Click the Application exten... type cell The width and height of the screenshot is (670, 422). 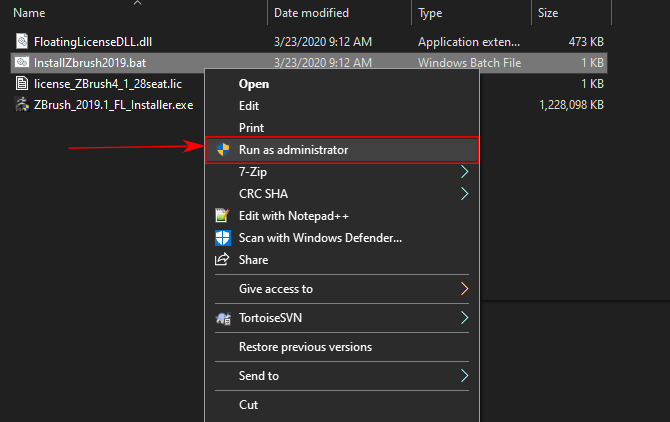[469, 42]
